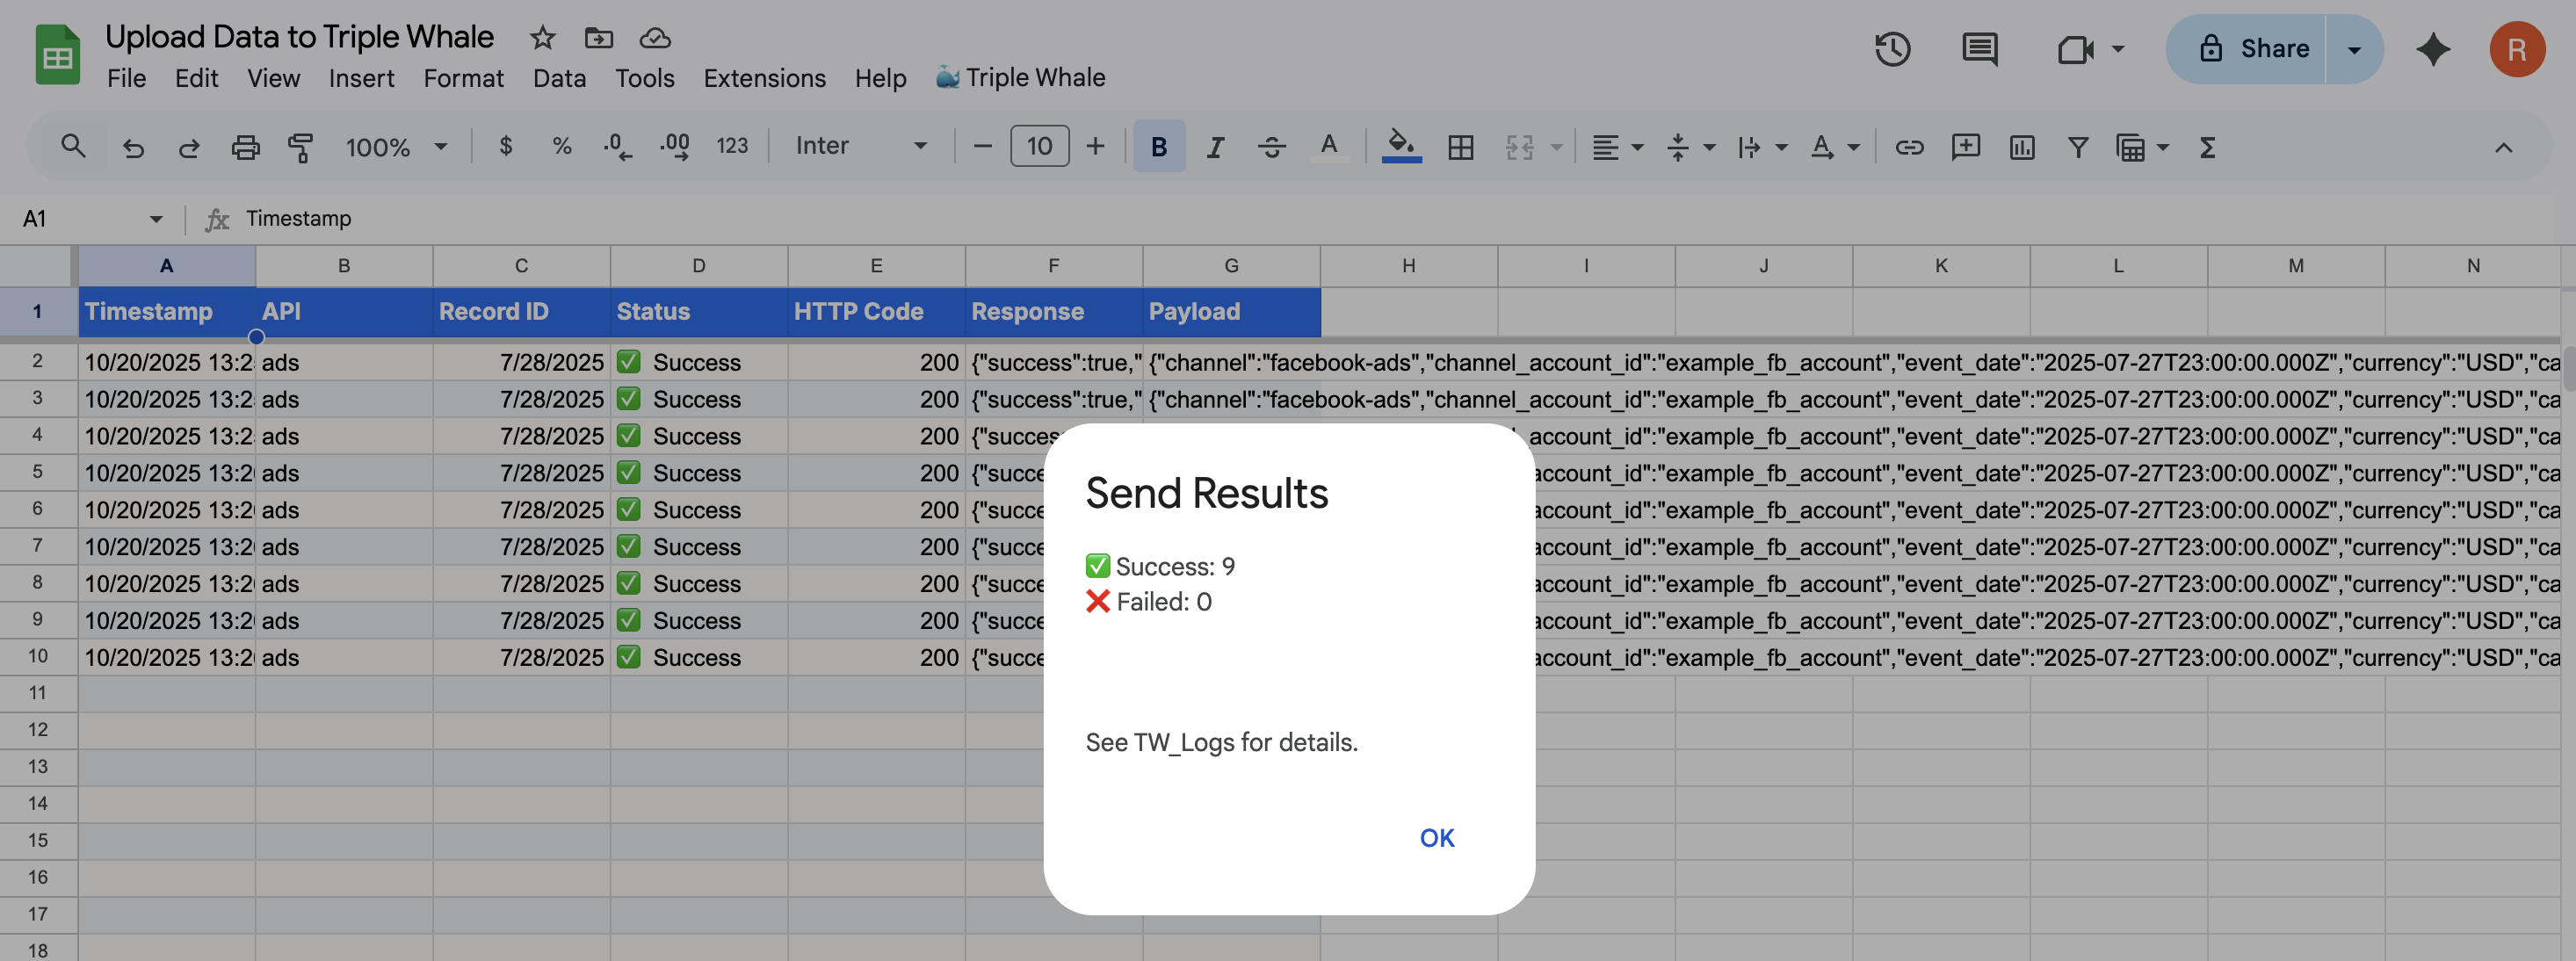The width and height of the screenshot is (2576, 961).
Task: Toggle bold formatting button
Action: pyautogui.click(x=1158, y=147)
